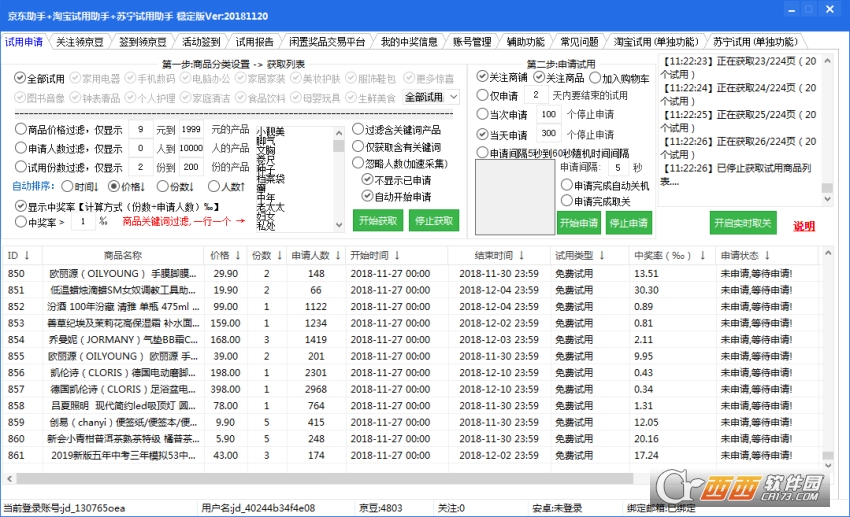Enable 商品价格过滤 option
Image resolution: width=850 pixels, height=517 pixels.
[x=21, y=129]
